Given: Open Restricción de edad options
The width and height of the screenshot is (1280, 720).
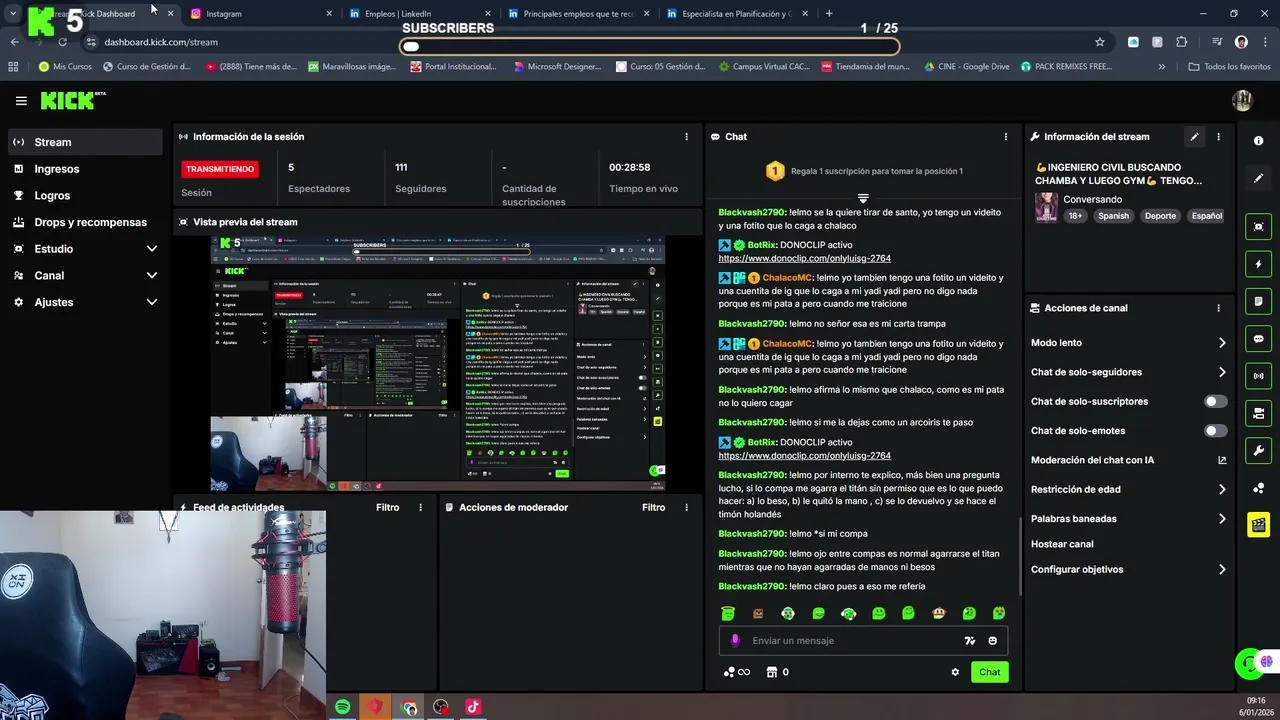Looking at the screenshot, I should point(1129,489).
